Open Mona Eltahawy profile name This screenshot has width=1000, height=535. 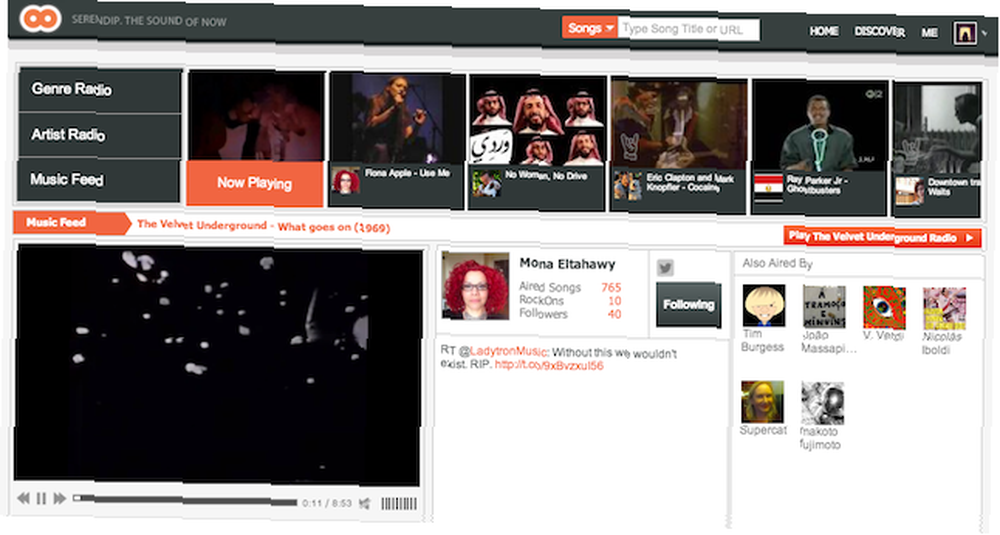pyautogui.click(x=567, y=264)
